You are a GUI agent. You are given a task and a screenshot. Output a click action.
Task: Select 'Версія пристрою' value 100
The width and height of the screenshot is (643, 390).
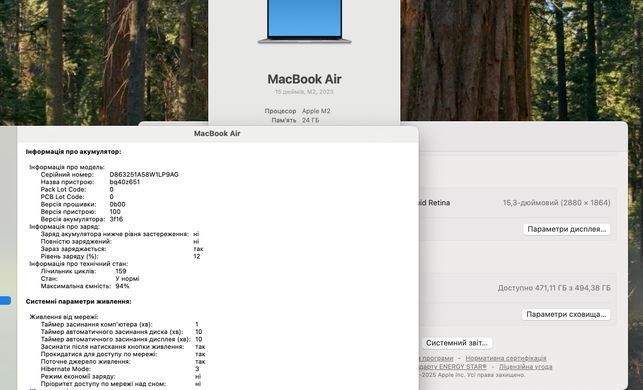(115, 212)
